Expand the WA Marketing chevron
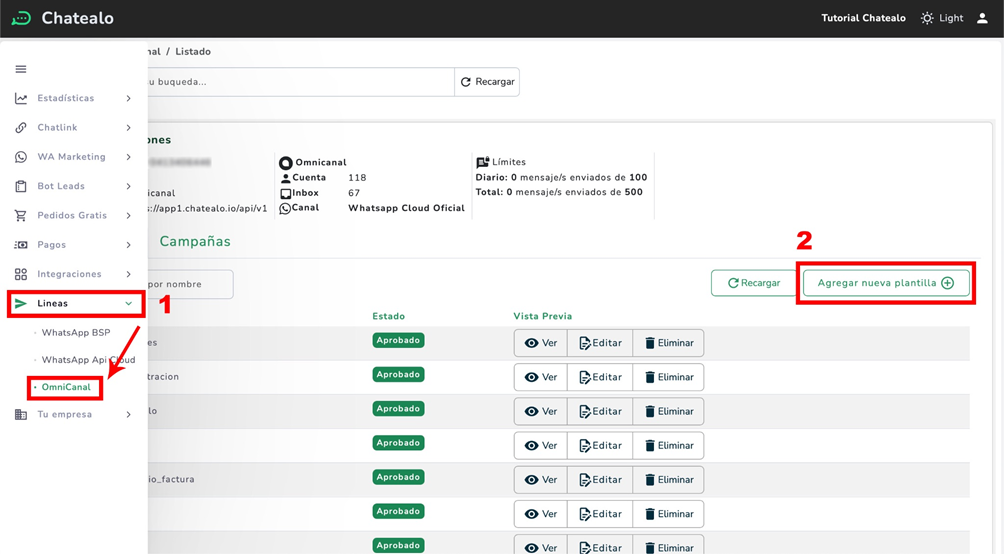1004x554 pixels. pos(129,157)
